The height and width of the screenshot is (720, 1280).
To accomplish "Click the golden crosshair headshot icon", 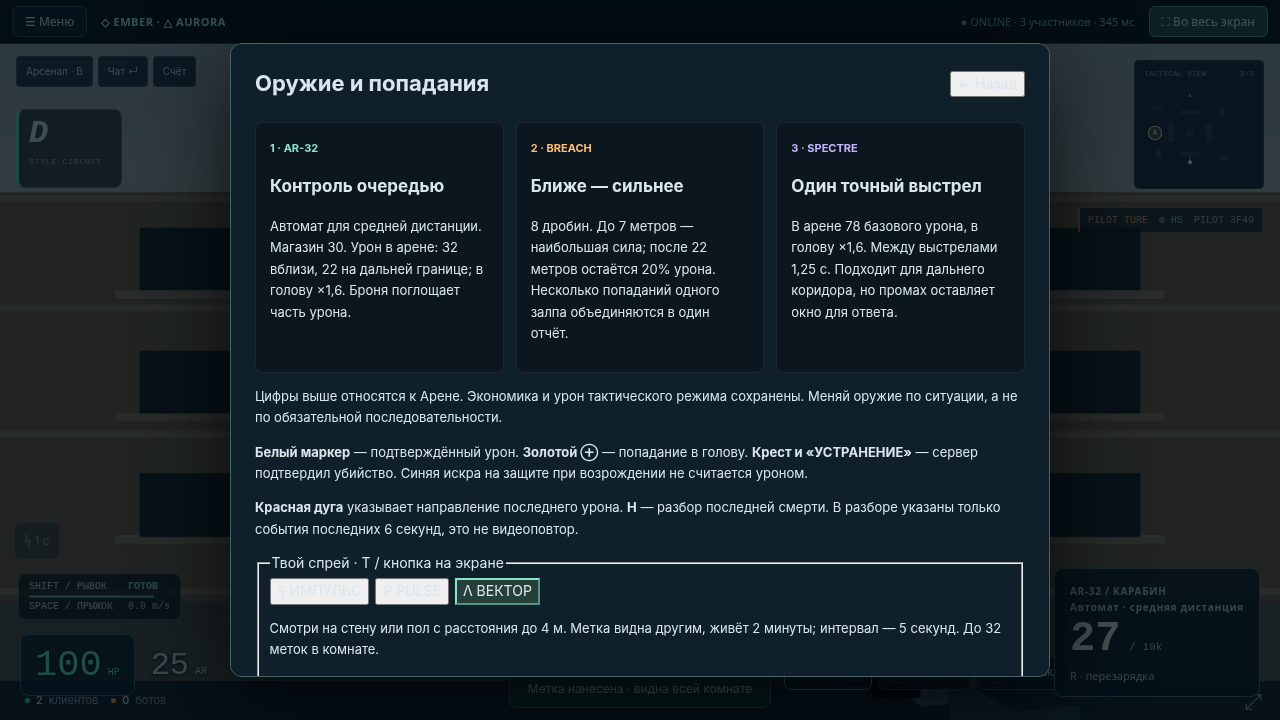I will 589,452.
